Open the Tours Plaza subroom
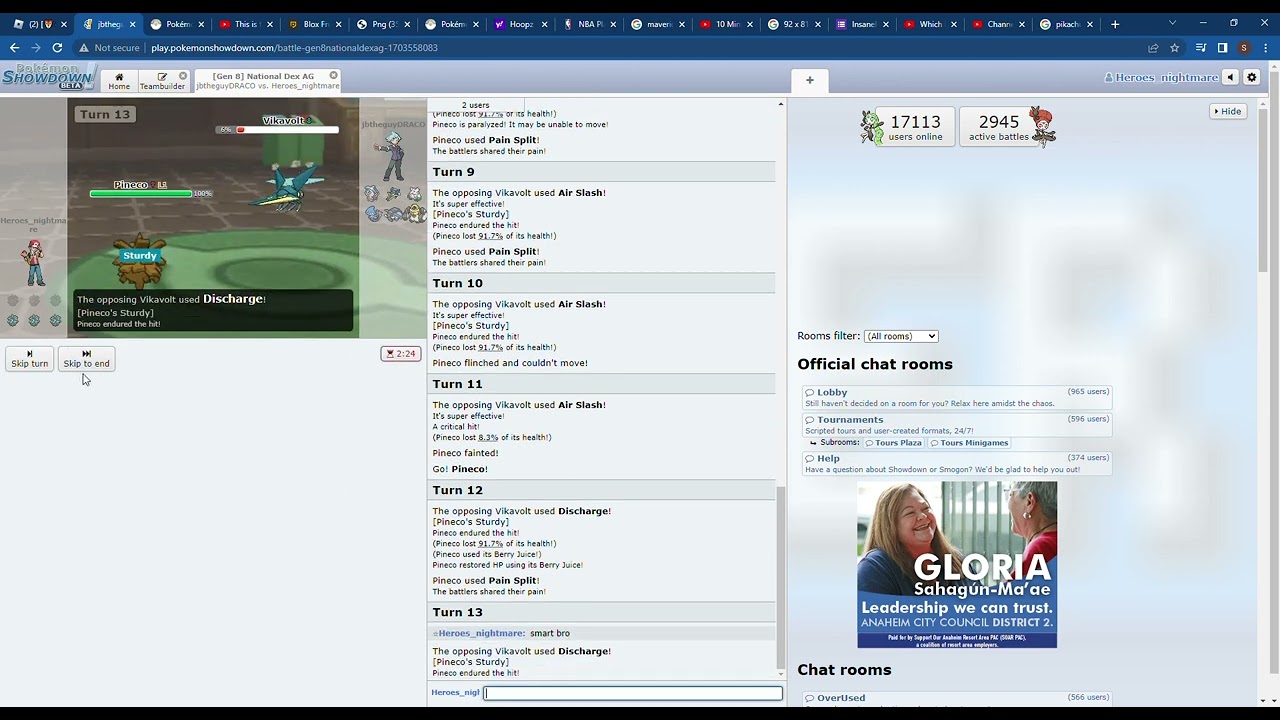Screen dimensions: 1280x720 (894, 443)
